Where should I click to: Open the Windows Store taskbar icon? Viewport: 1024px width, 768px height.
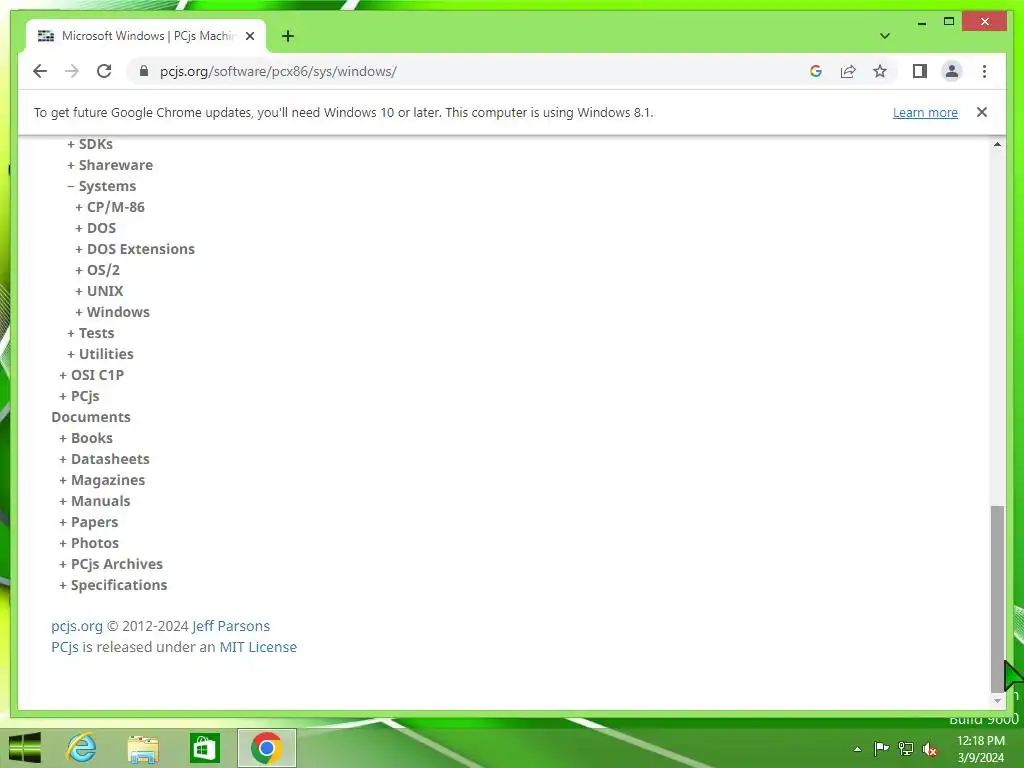click(x=204, y=748)
